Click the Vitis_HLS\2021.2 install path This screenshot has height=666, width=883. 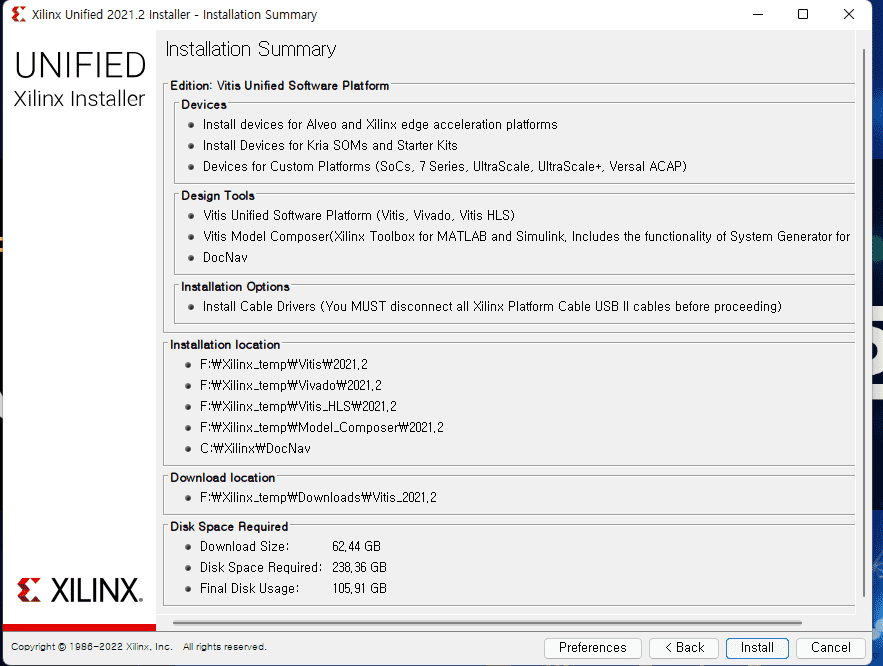pyautogui.click(x=298, y=406)
